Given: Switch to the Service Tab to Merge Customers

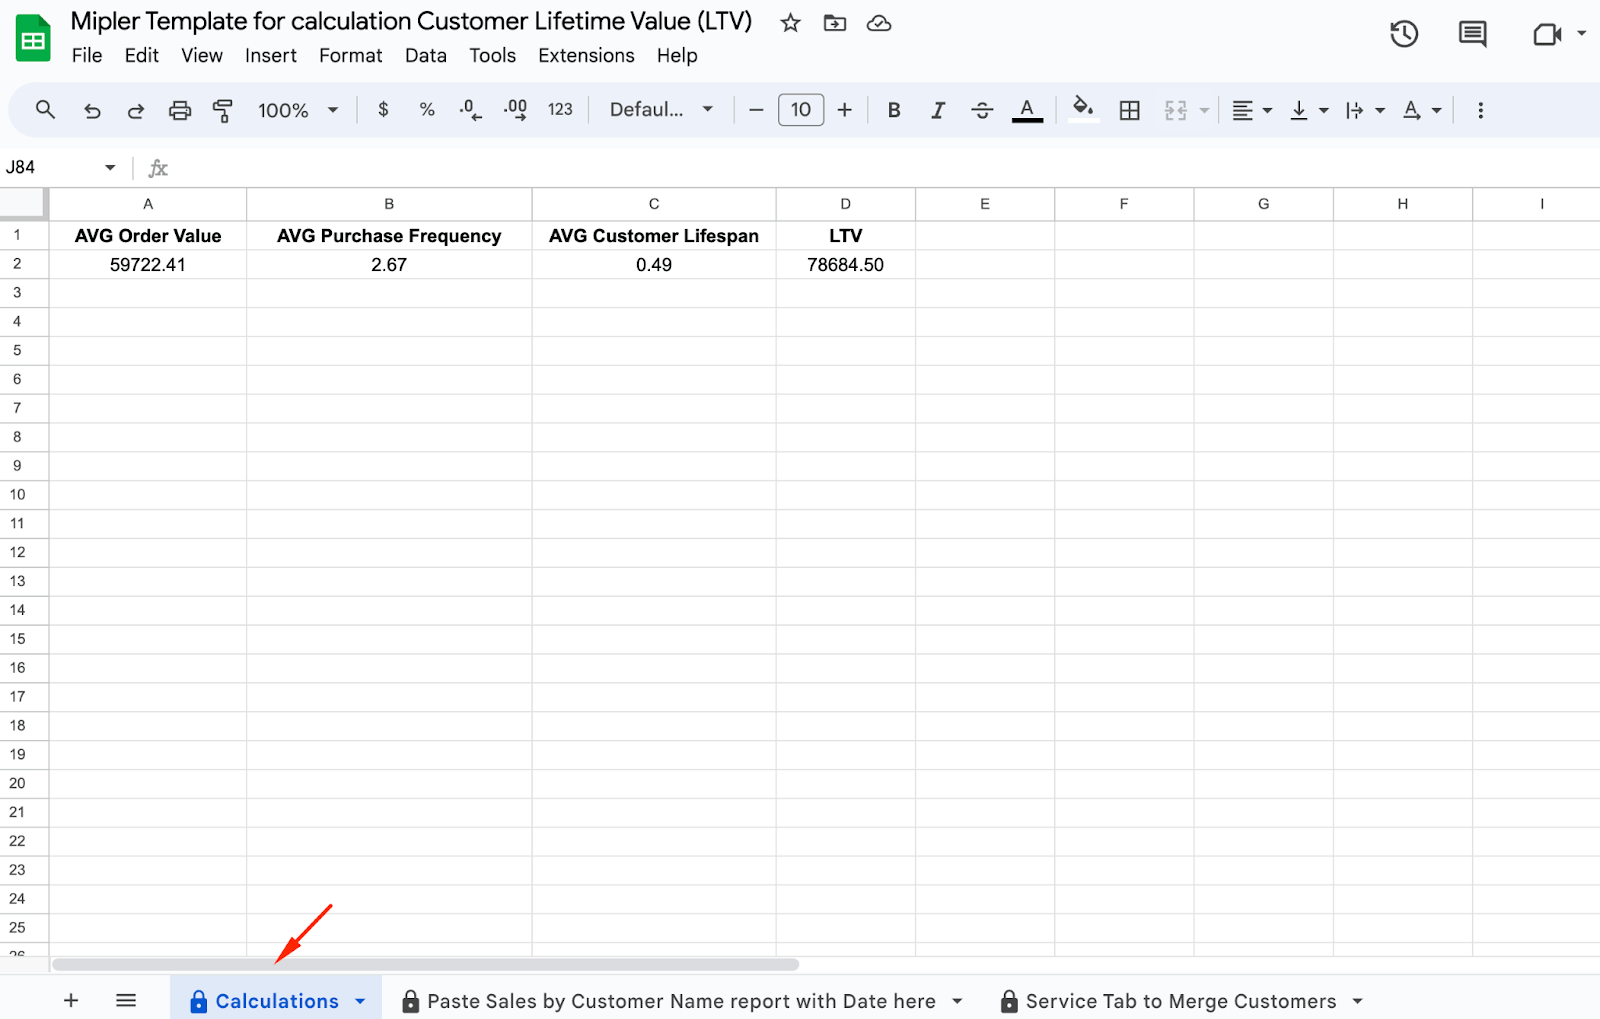Looking at the screenshot, I should click(1180, 1001).
